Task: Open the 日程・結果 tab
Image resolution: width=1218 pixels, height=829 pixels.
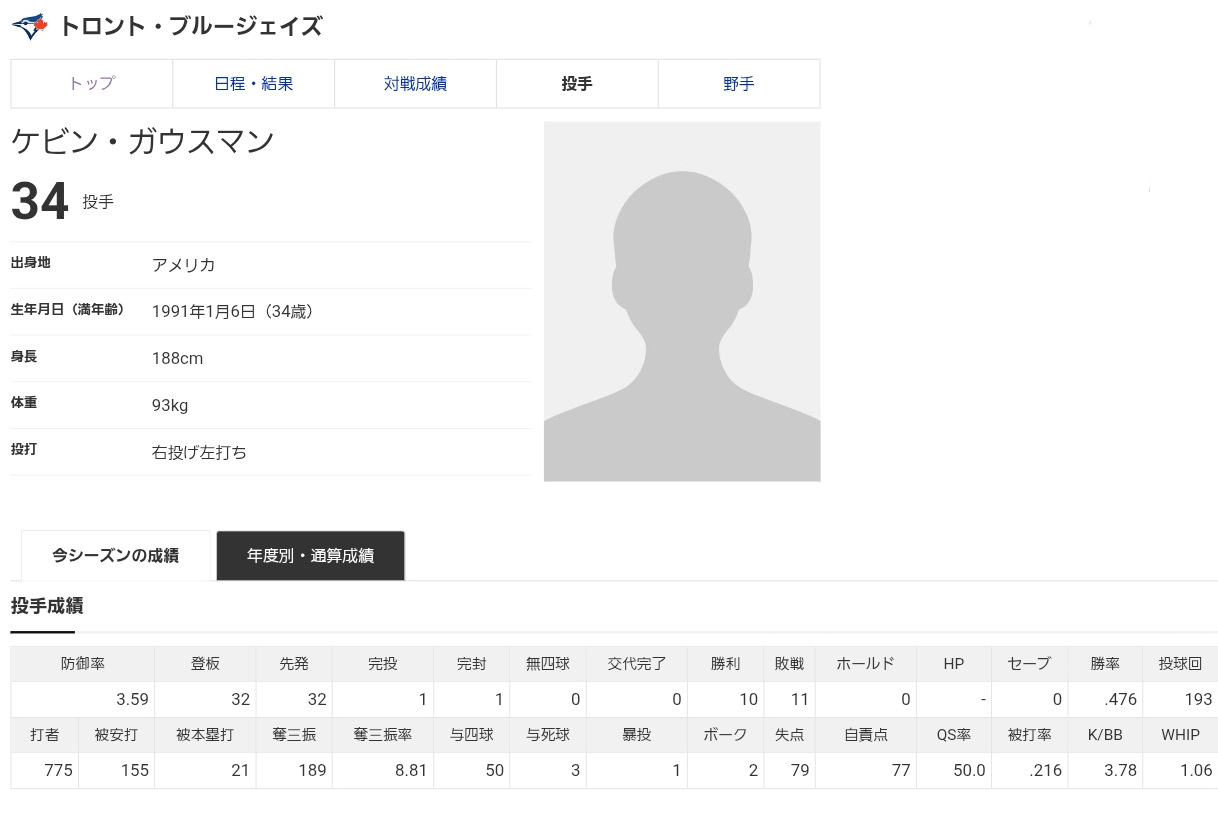Action: [254, 84]
